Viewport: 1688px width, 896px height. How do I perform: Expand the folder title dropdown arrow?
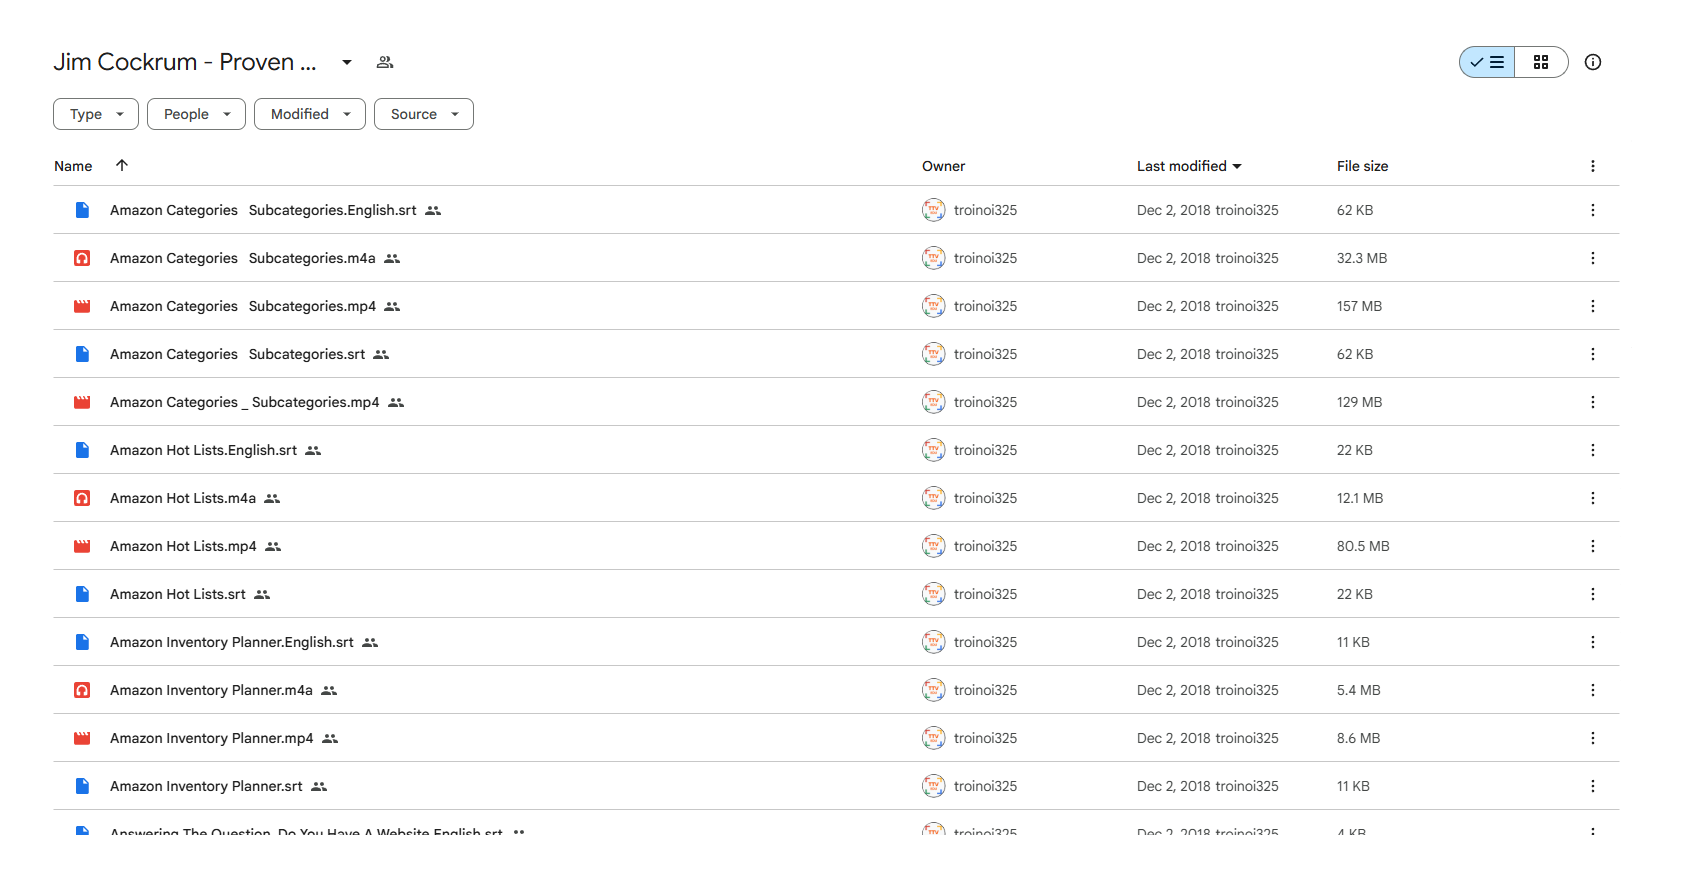347,62
